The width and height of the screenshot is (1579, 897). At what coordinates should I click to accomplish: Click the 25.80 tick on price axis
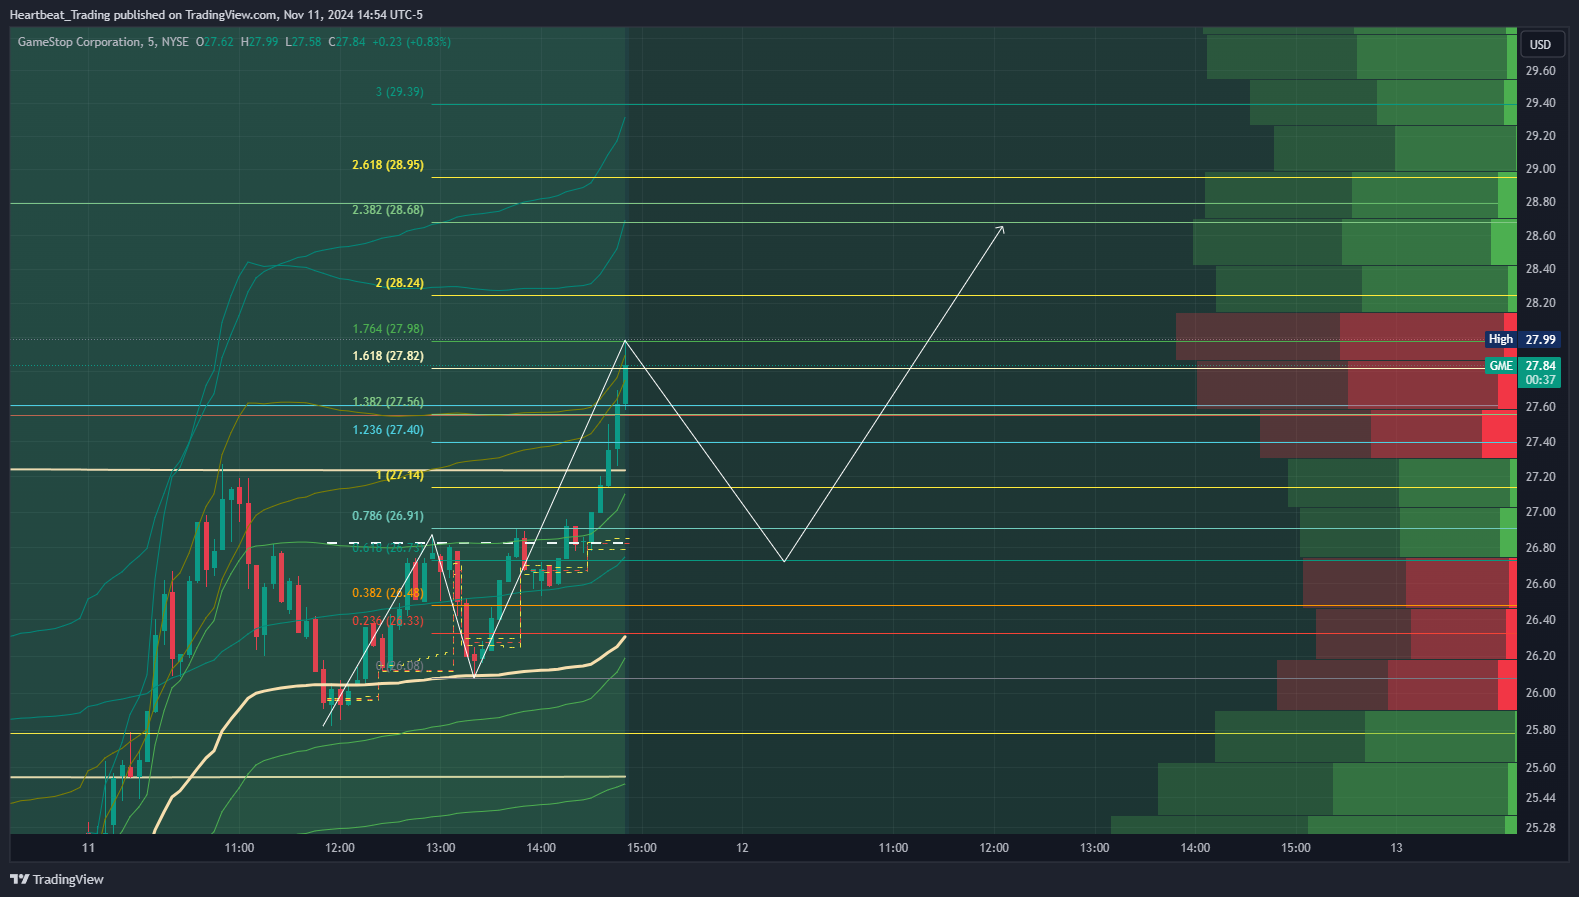1540,730
